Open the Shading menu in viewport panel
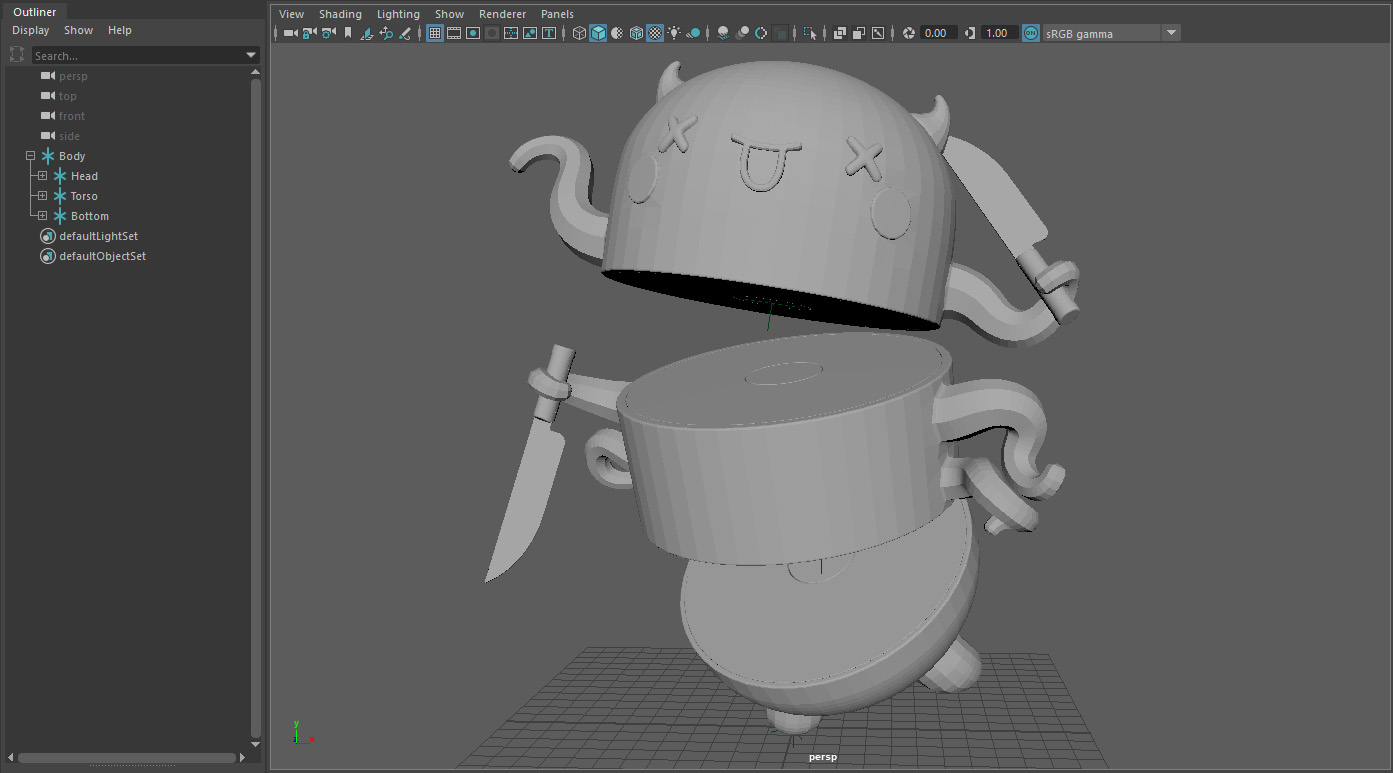Image resolution: width=1393 pixels, height=773 pixels. [x=340, y=14]
